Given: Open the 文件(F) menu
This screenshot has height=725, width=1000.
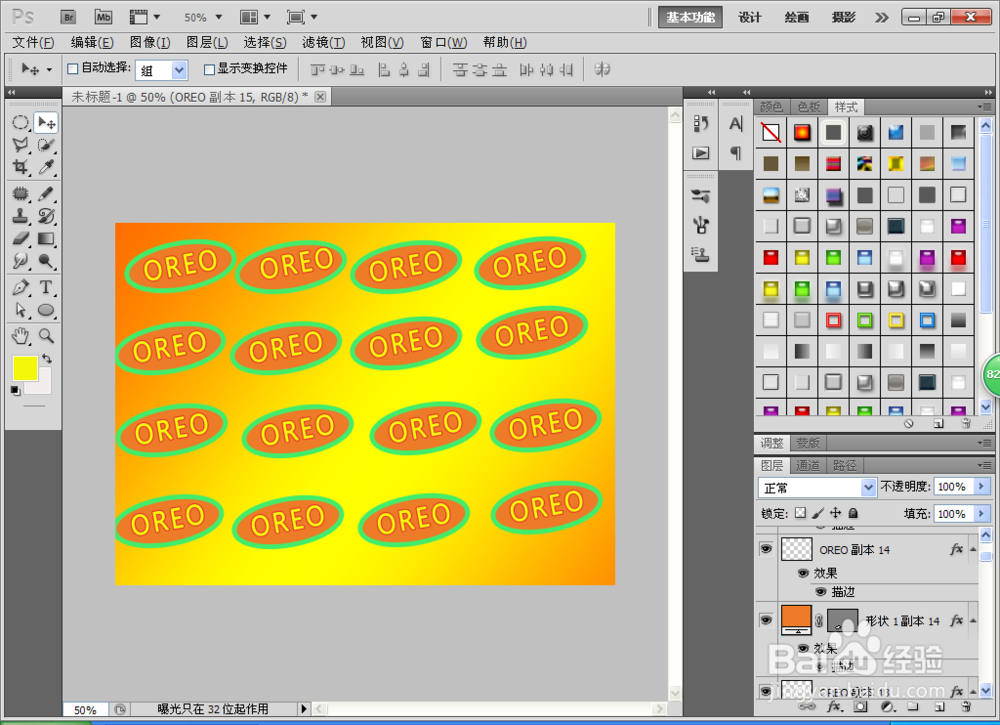Looking at the screenshot, I should (33, 43).
